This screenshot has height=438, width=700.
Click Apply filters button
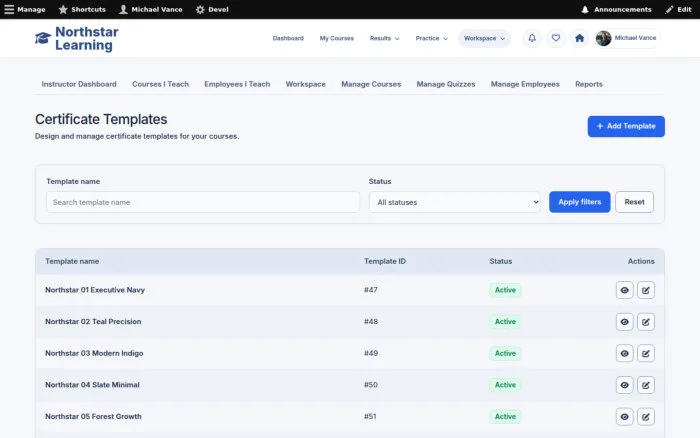point(579,202)
